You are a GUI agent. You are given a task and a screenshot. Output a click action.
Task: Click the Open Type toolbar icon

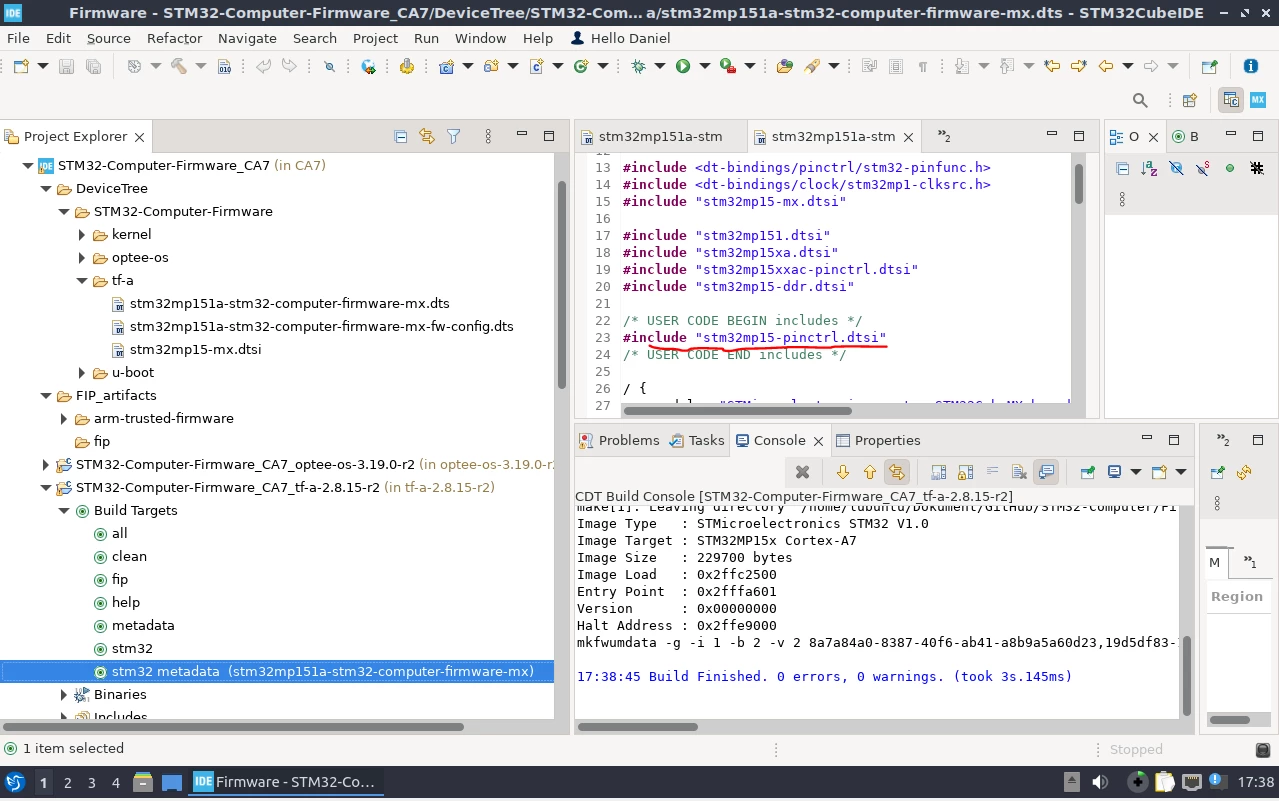click(x=783, y=66)
